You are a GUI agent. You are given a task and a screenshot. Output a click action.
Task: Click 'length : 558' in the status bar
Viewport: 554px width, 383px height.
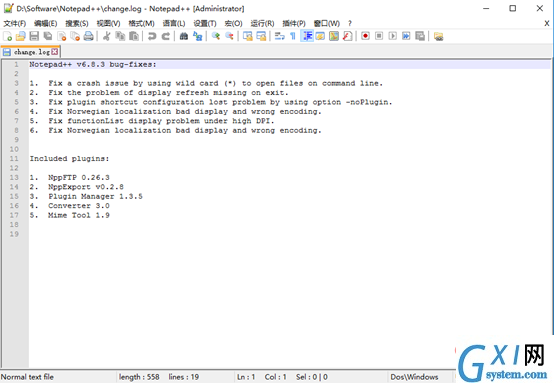tap(139, 377)
